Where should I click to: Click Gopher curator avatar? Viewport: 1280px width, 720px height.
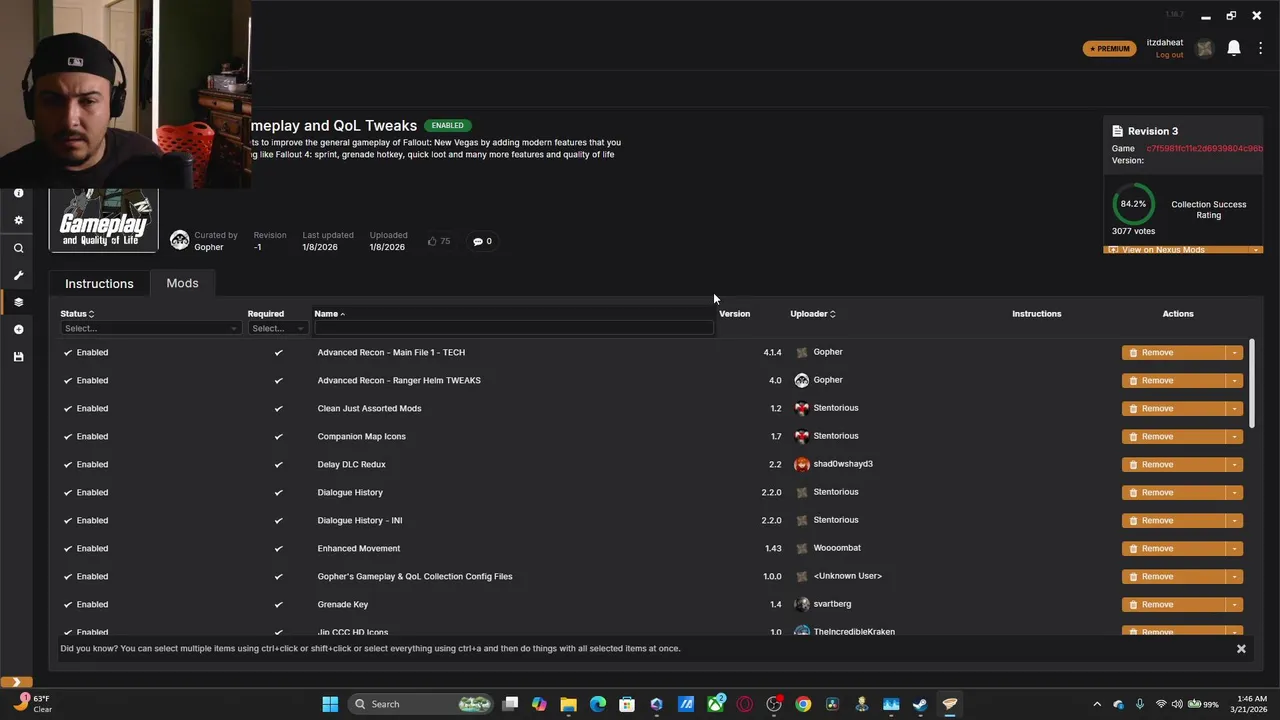point(180,240)
